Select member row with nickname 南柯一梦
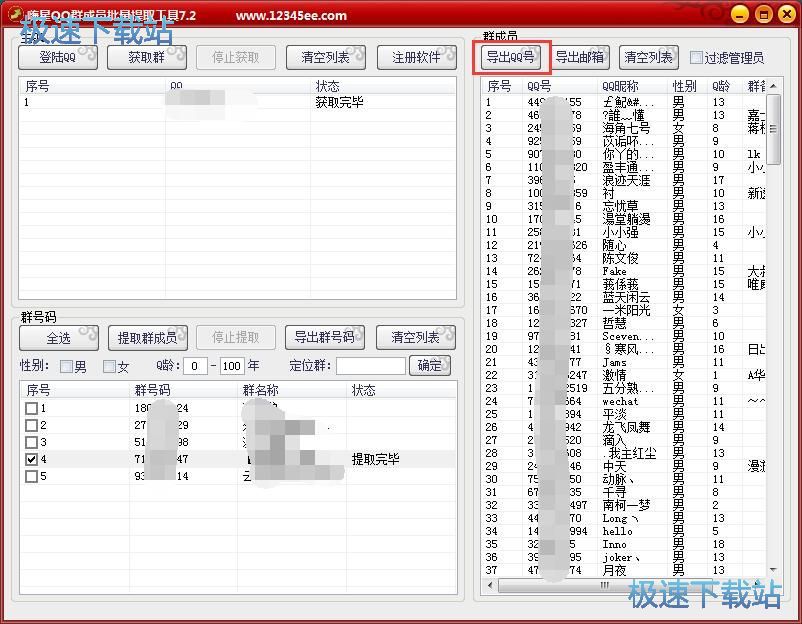Viewport: 802px width, 624px height. pyautogui.click(x=624, y=505)
